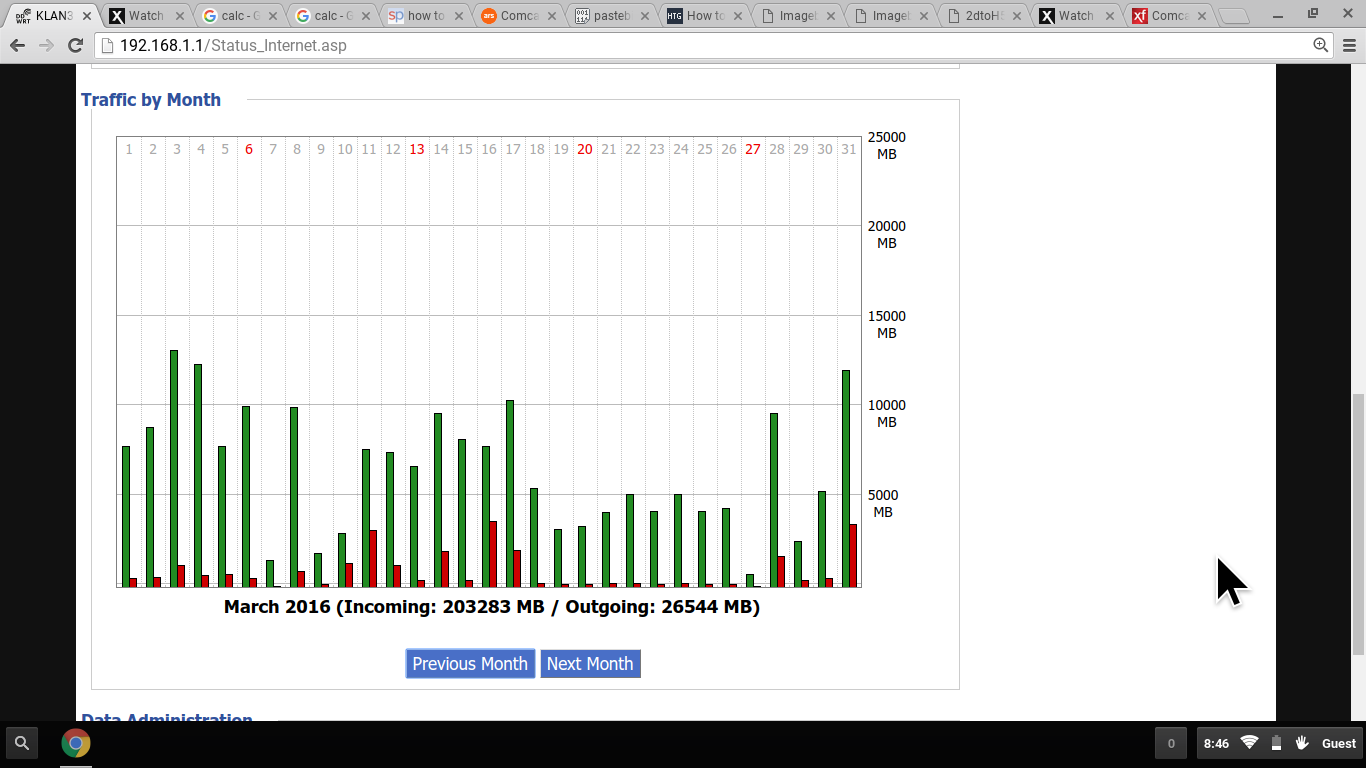Image resolution: width=1366 pixels, height=768 pixels.
Task: Open the Chrome hamburger menu
Action: tap(1349, 45)
